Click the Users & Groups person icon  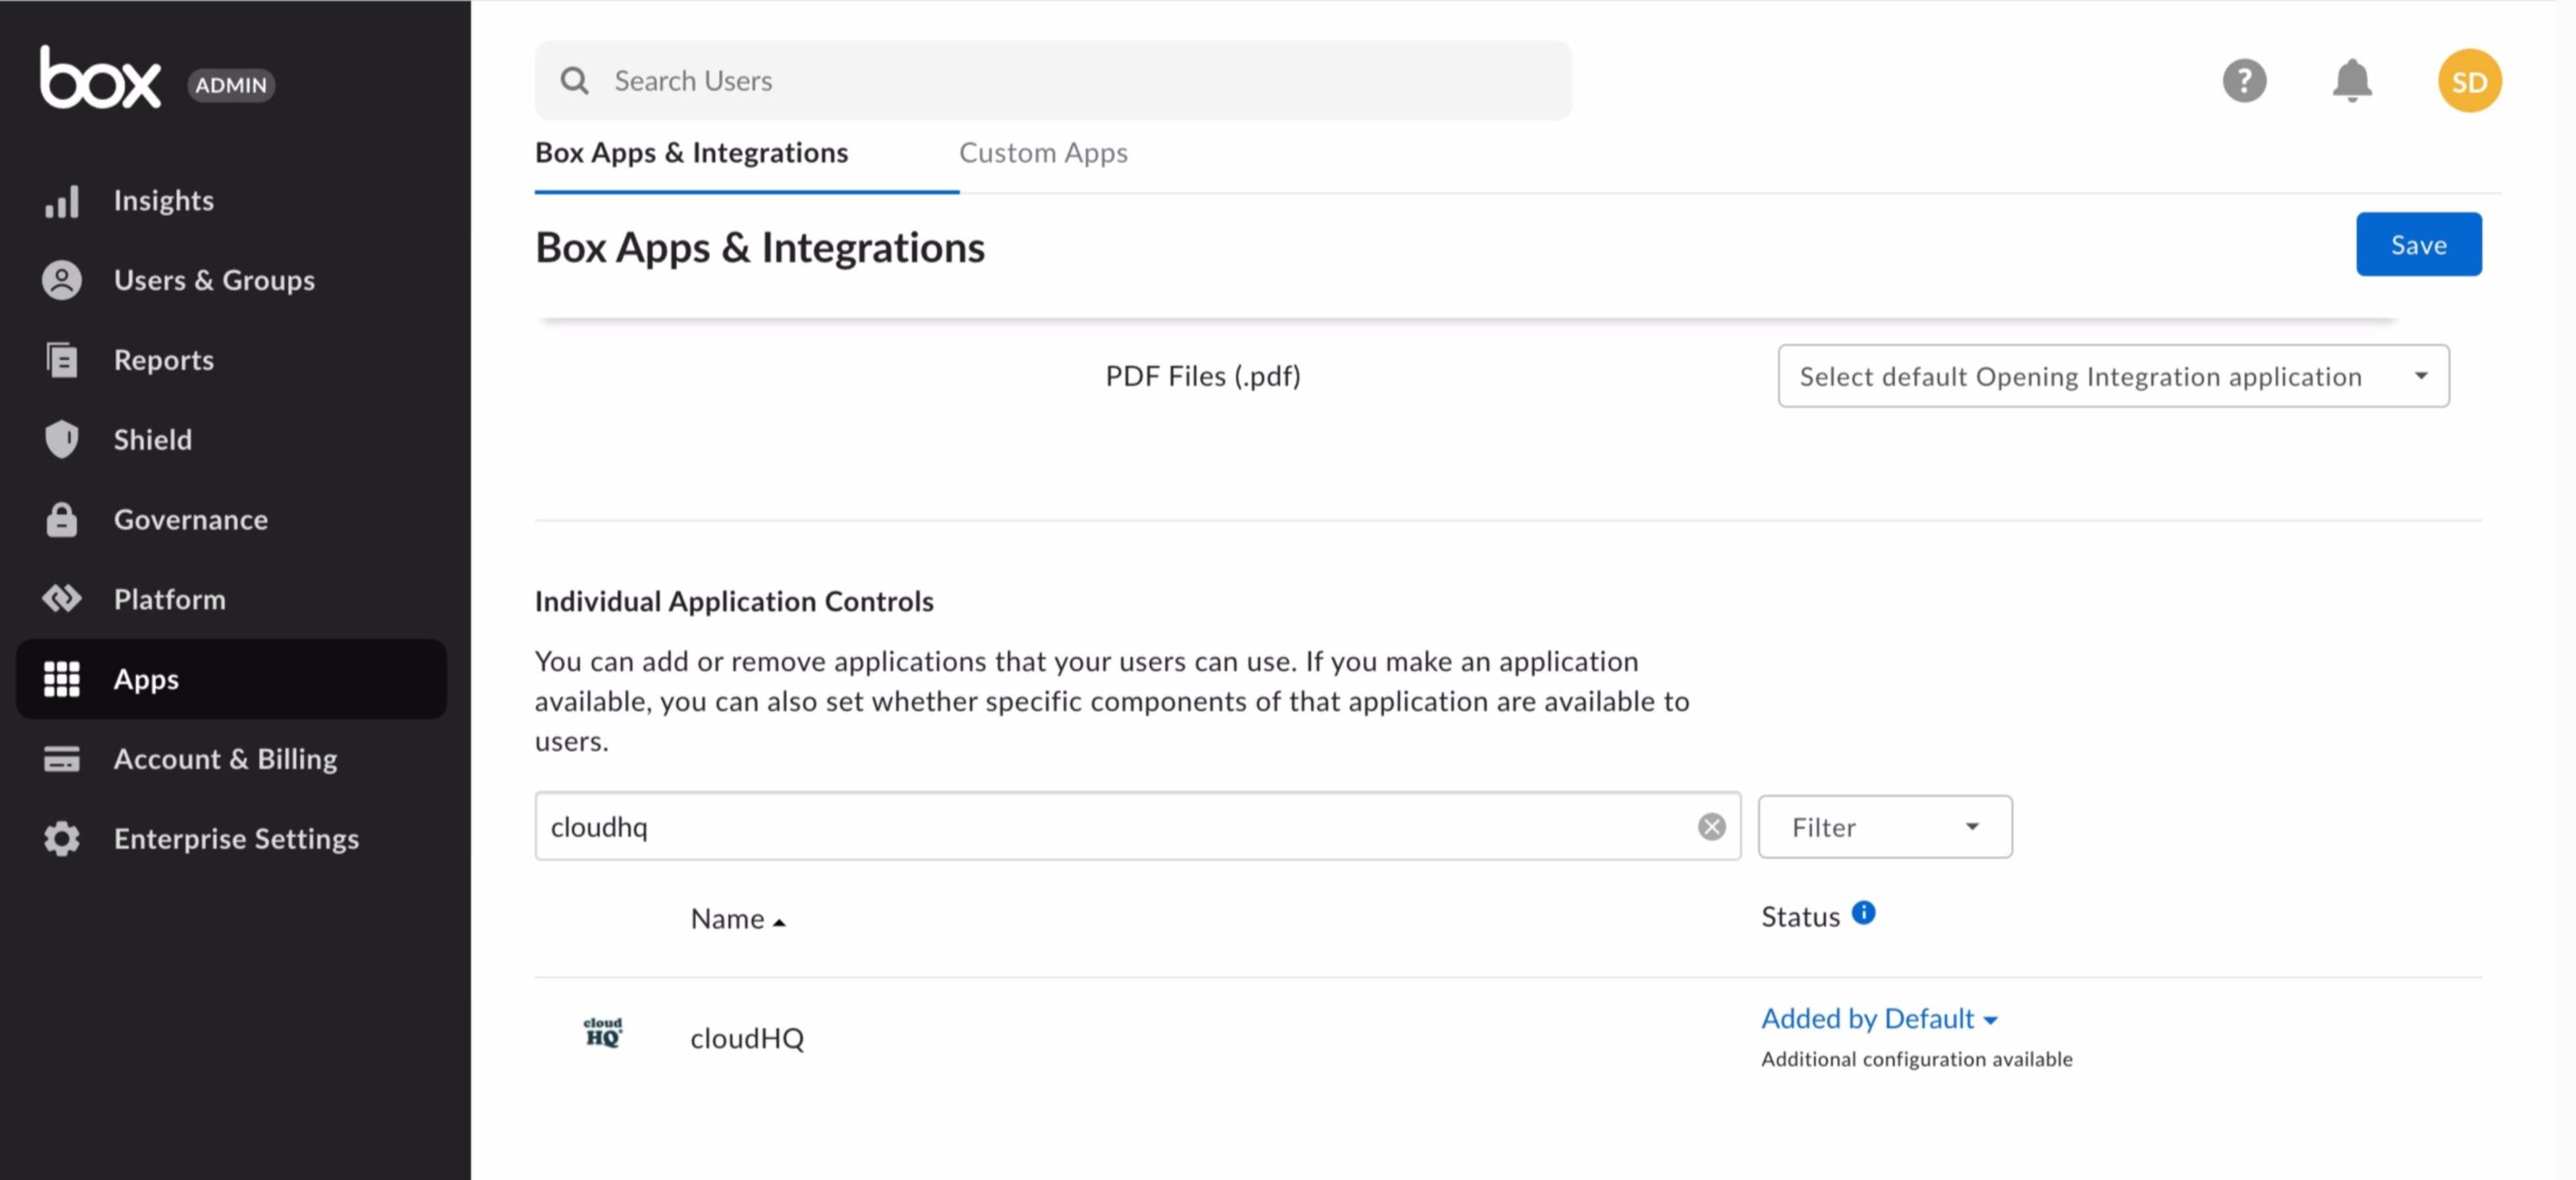point(61,280)
